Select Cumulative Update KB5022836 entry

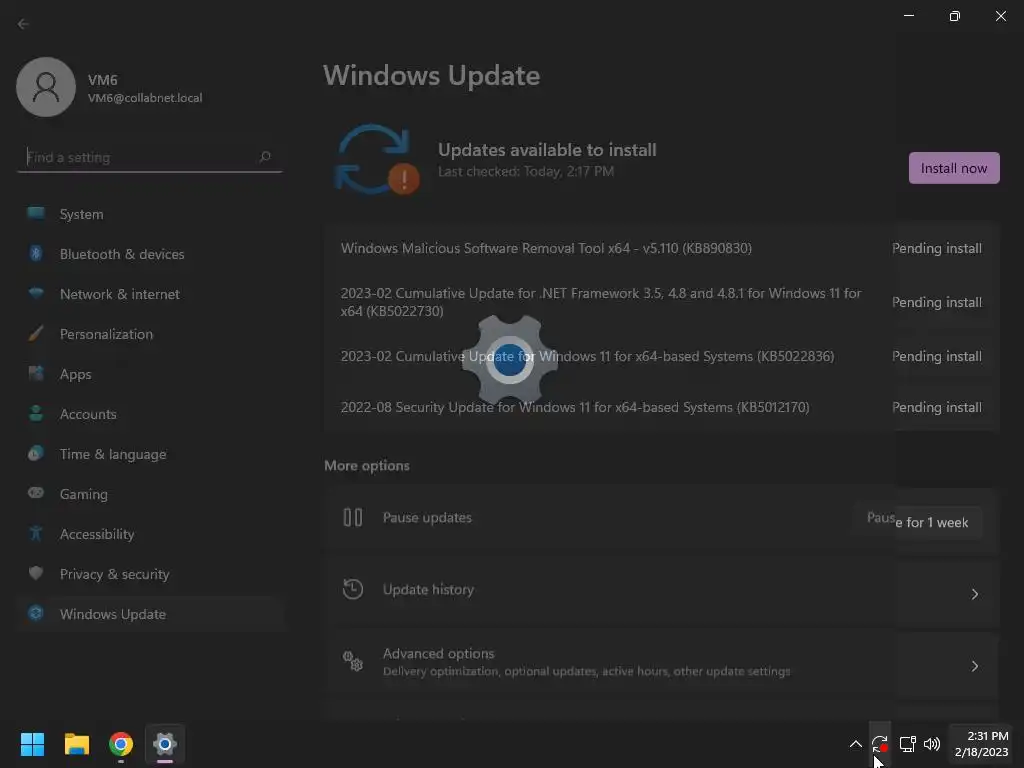point(662,357)
